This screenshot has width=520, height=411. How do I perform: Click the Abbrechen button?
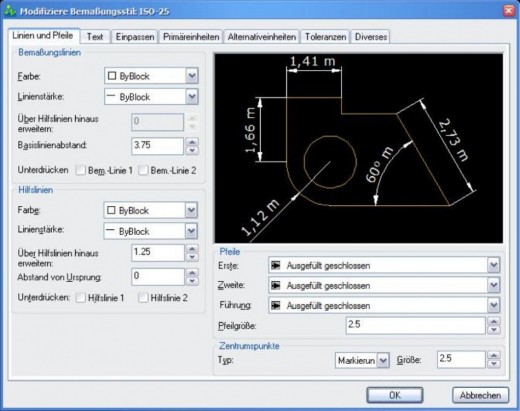click(x=480, y=395)
